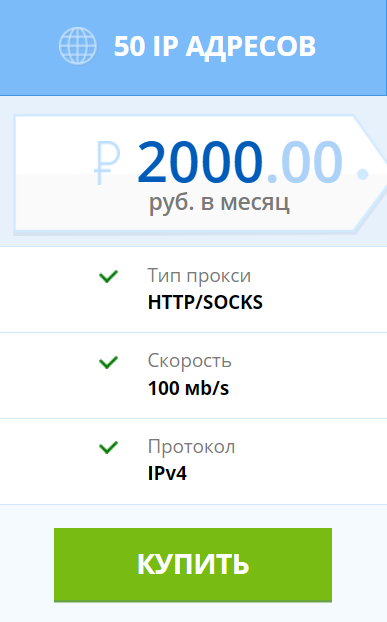
Task: Click the blue plan header banner
Action: 194,48
